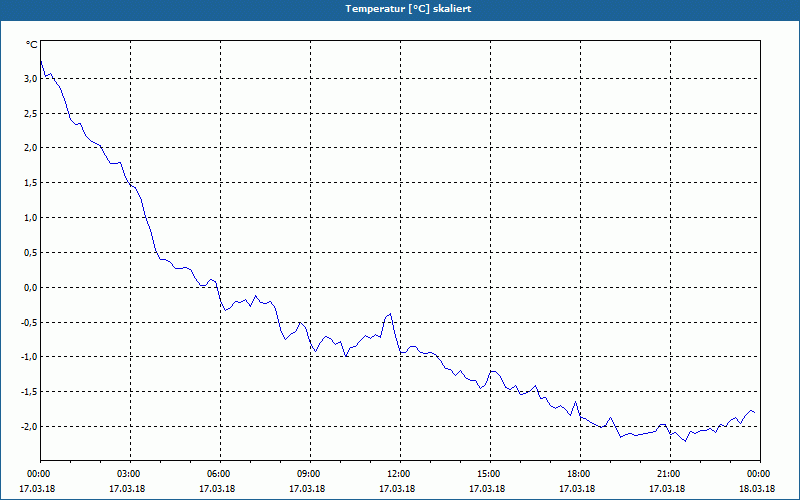Image resolution: width=800 pixels, height=500 pixels.
Task: Click the 17.03.18 date under 03:00
Action: pyautogui.click(x=127, y=489)
